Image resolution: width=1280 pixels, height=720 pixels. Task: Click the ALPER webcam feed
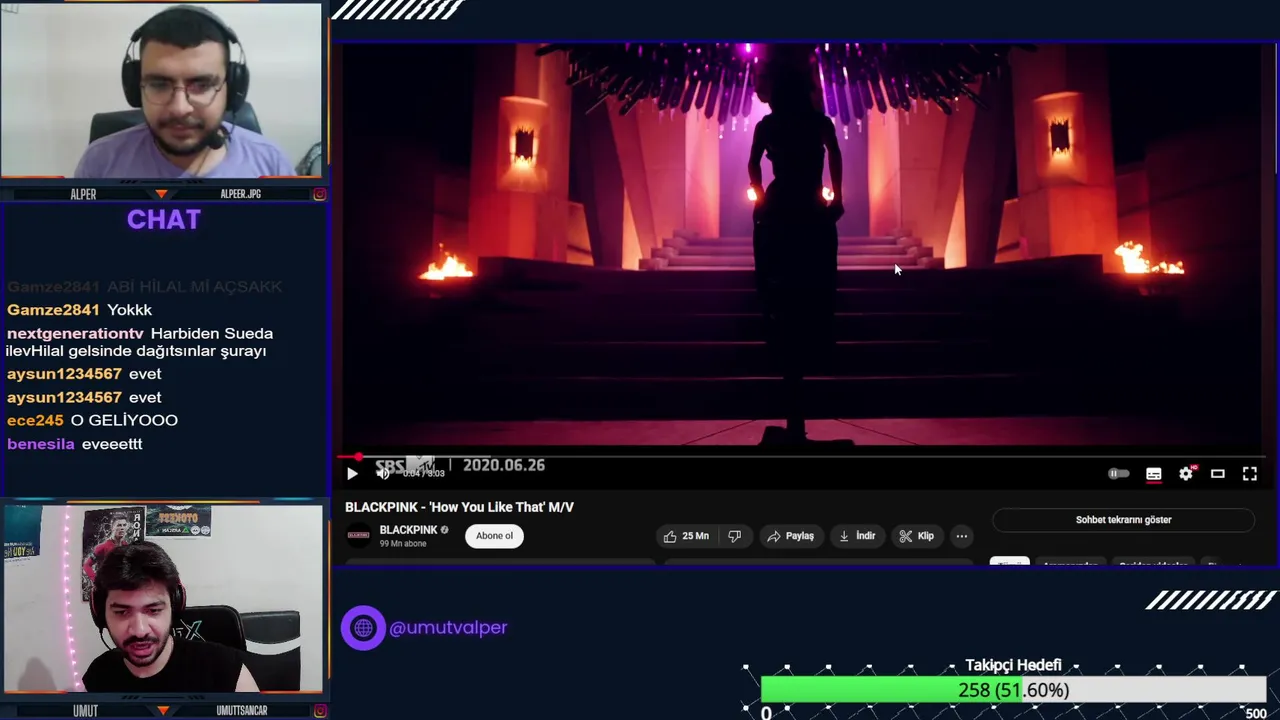point(161,90)
